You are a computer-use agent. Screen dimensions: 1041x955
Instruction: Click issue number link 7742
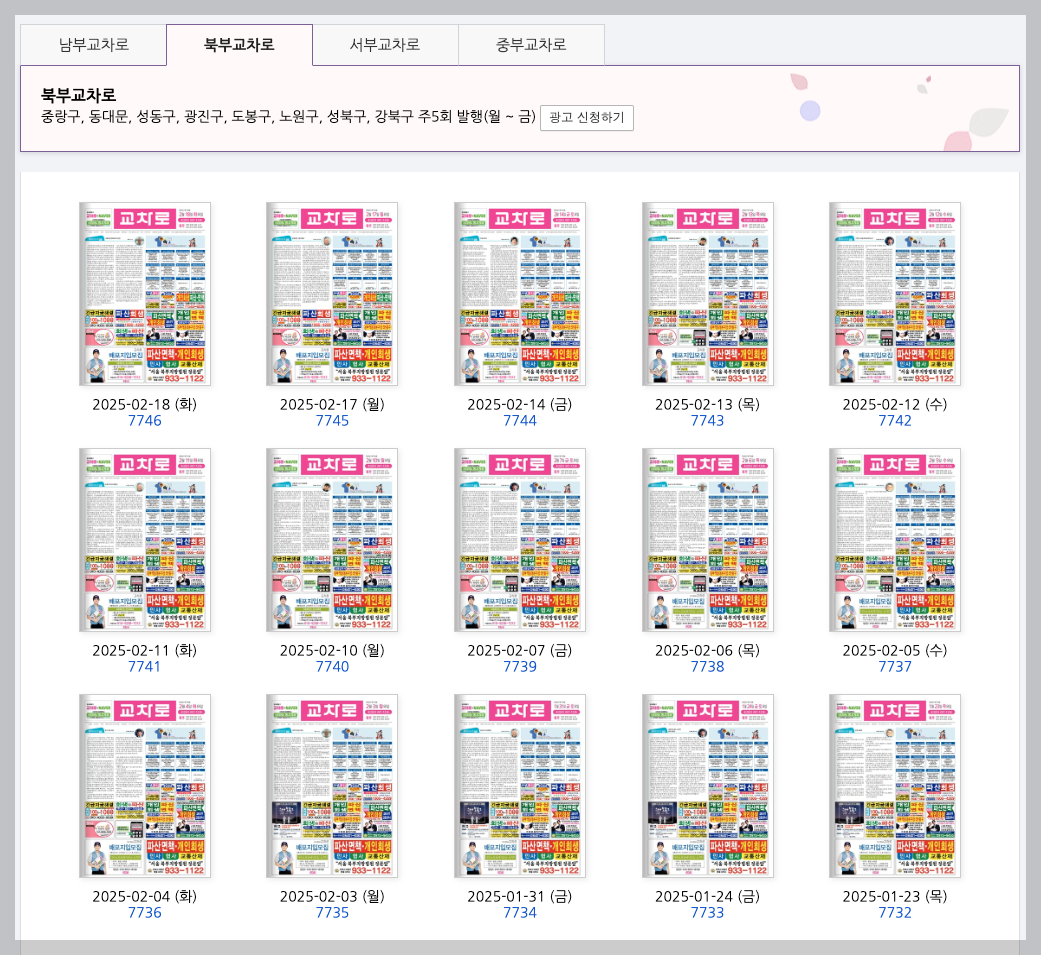pos(895,420)
